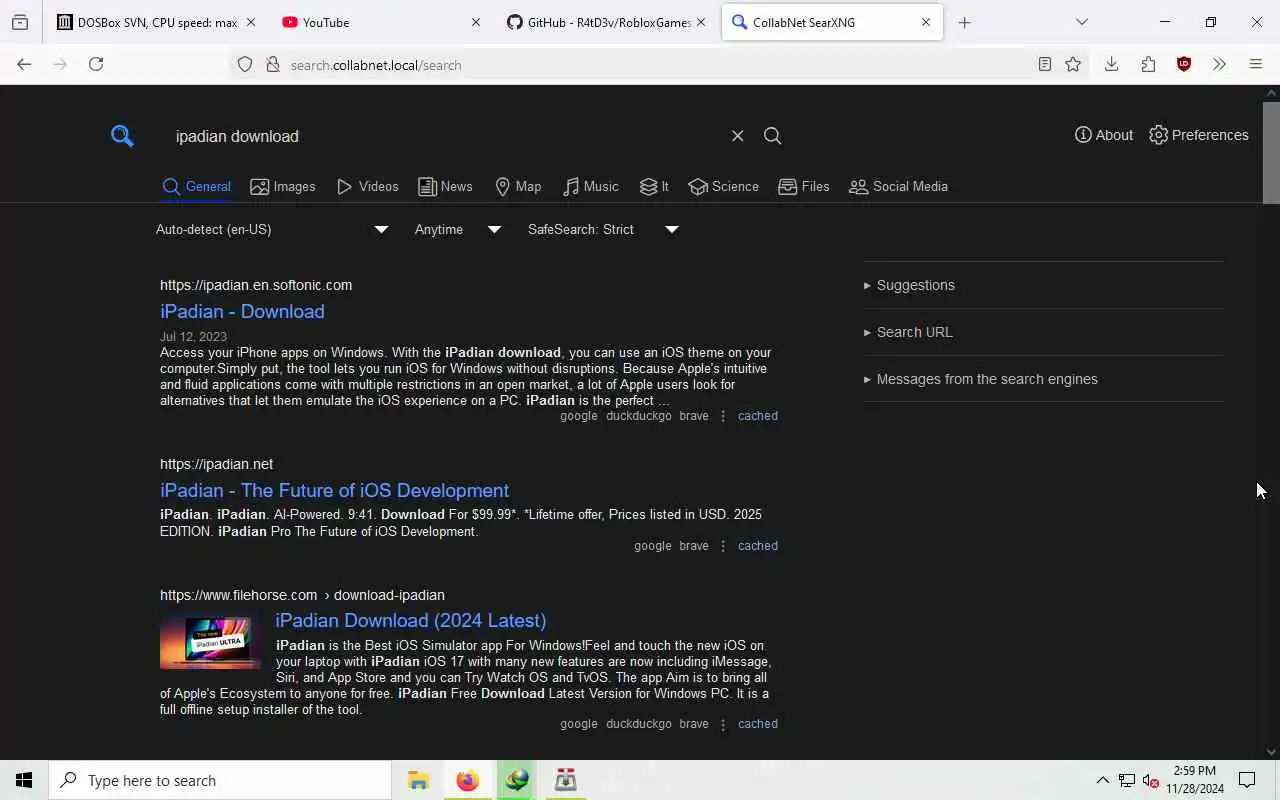Expand the Search URL section

pyautogui.click(x=1043, y=332)
